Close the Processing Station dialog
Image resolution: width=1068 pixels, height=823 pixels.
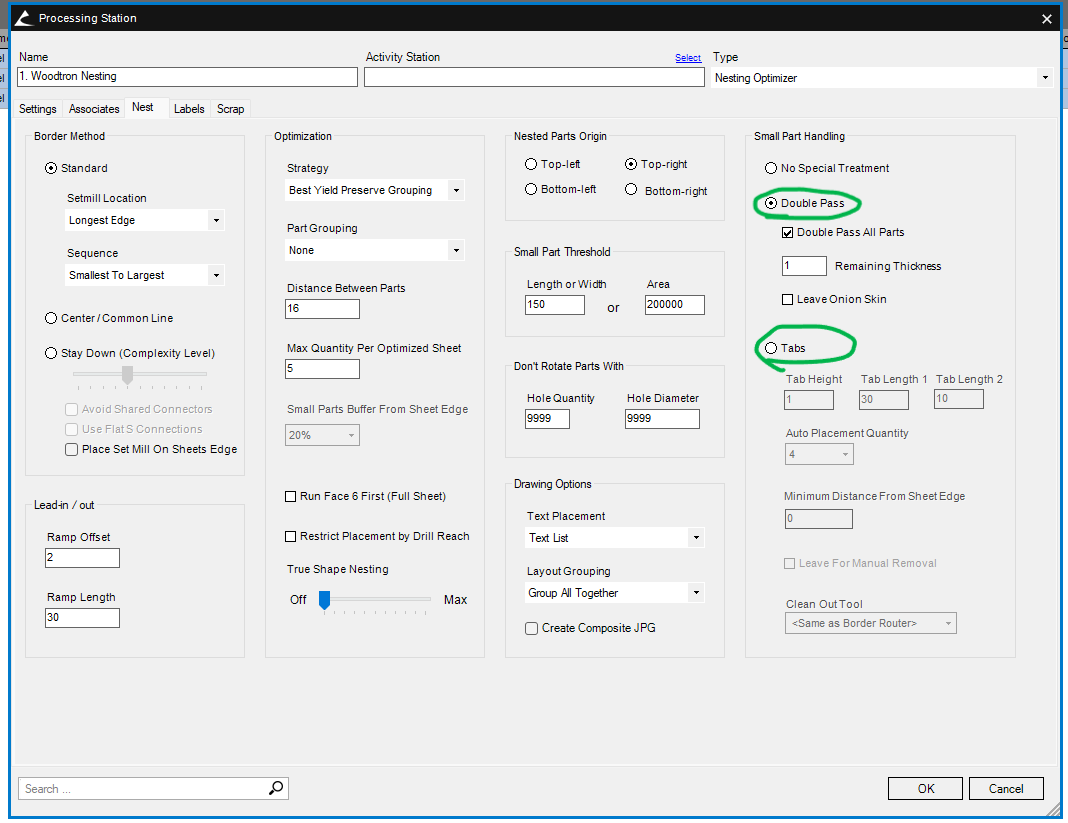1046,19
